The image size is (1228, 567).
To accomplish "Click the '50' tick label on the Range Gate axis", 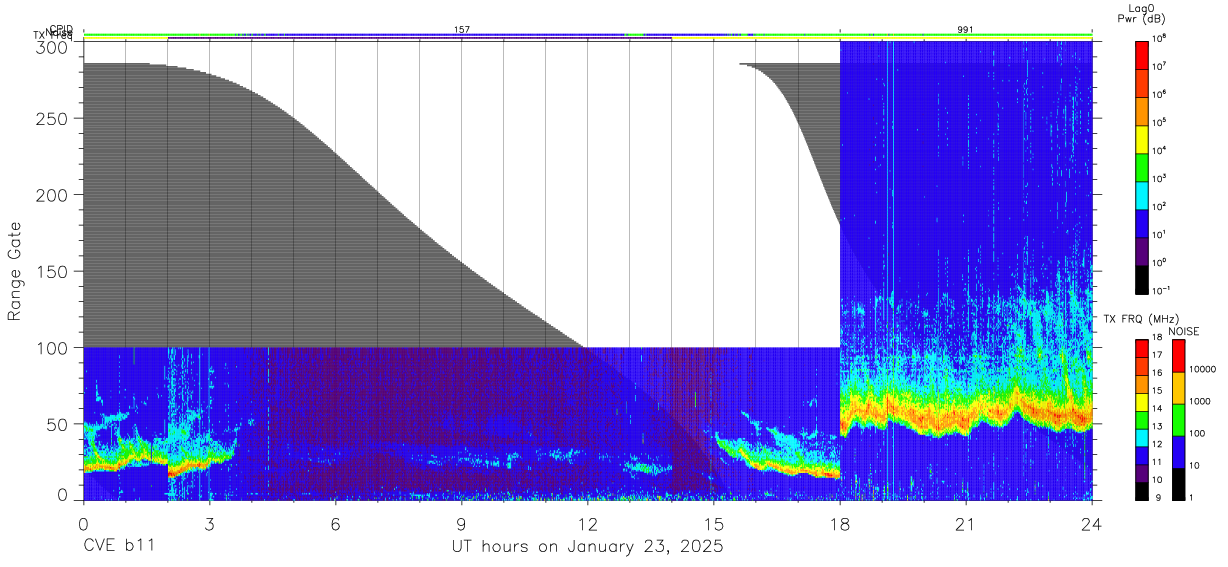I will point(58,424).
